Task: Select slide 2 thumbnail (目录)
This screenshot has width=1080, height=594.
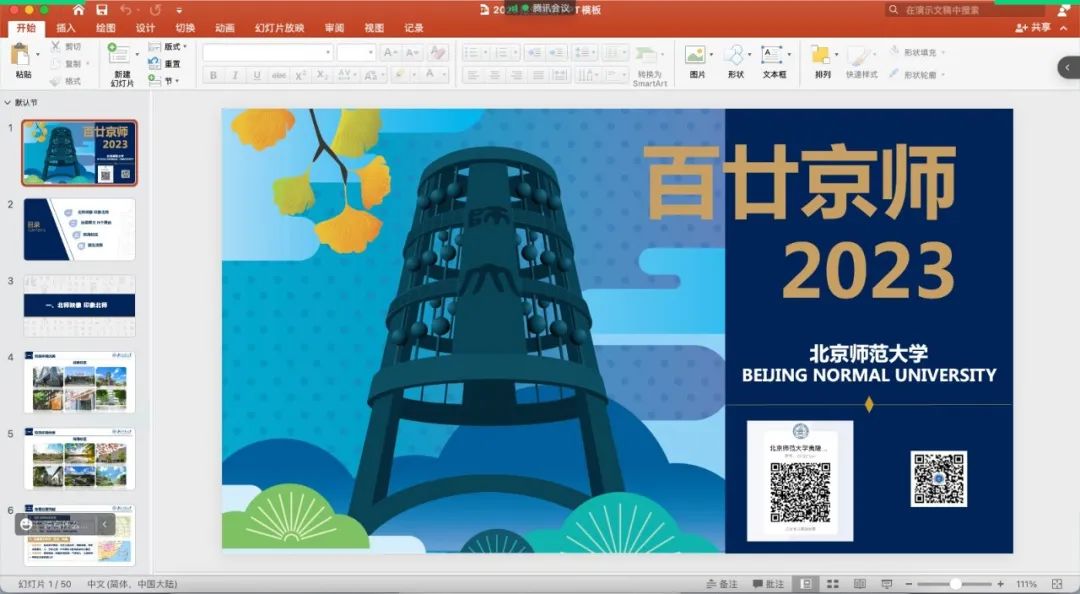Action: coord(79,229)
